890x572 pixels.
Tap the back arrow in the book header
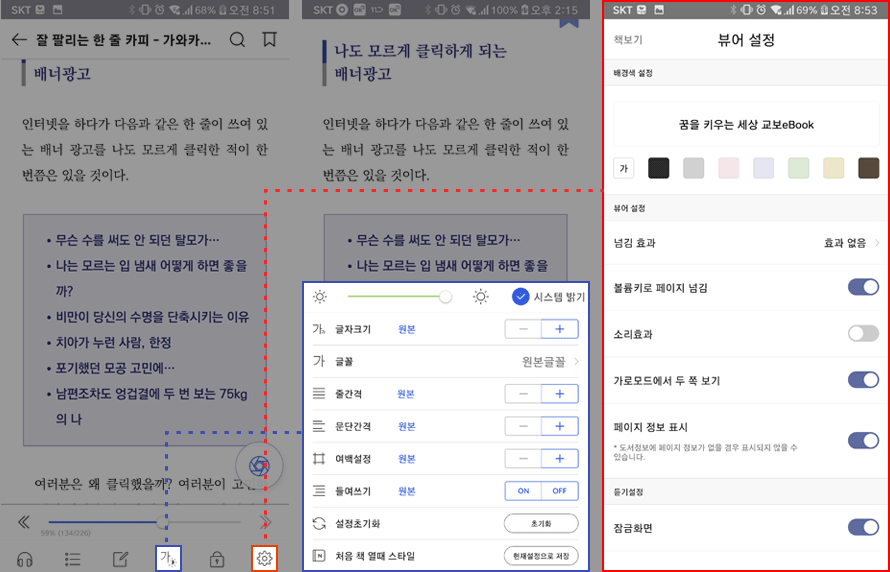(x=19, y=40)
